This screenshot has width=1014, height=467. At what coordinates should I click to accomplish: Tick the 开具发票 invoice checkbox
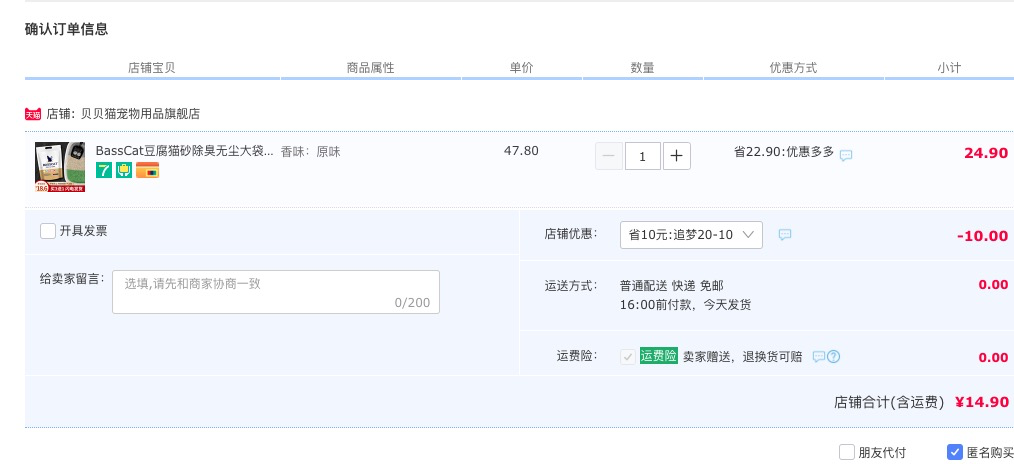(48, 231)
